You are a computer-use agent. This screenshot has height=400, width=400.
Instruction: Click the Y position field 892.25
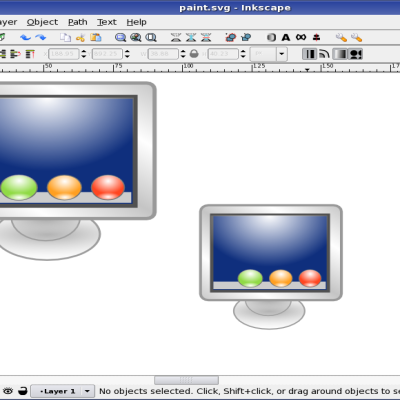[107, 54]
